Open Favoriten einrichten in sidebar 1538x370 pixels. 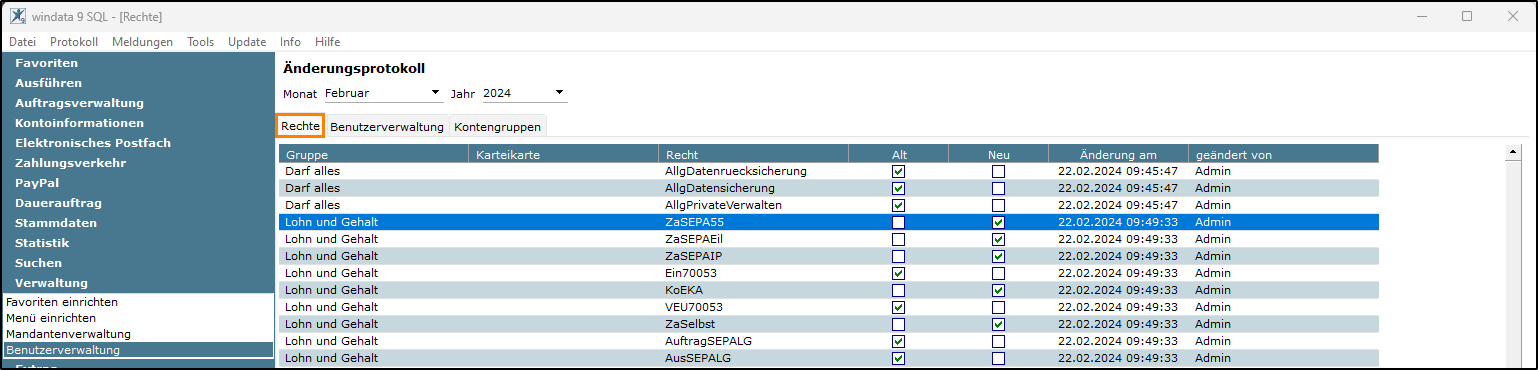(x=62, y=301)
